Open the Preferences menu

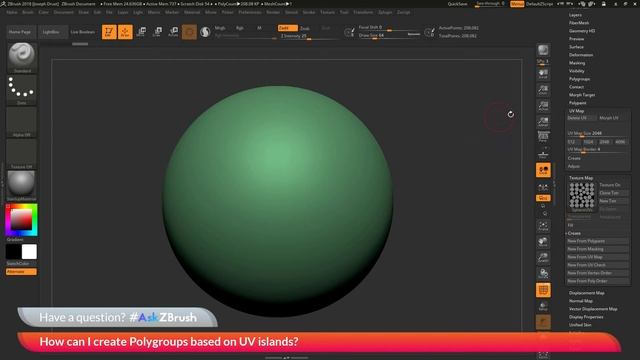250,12
